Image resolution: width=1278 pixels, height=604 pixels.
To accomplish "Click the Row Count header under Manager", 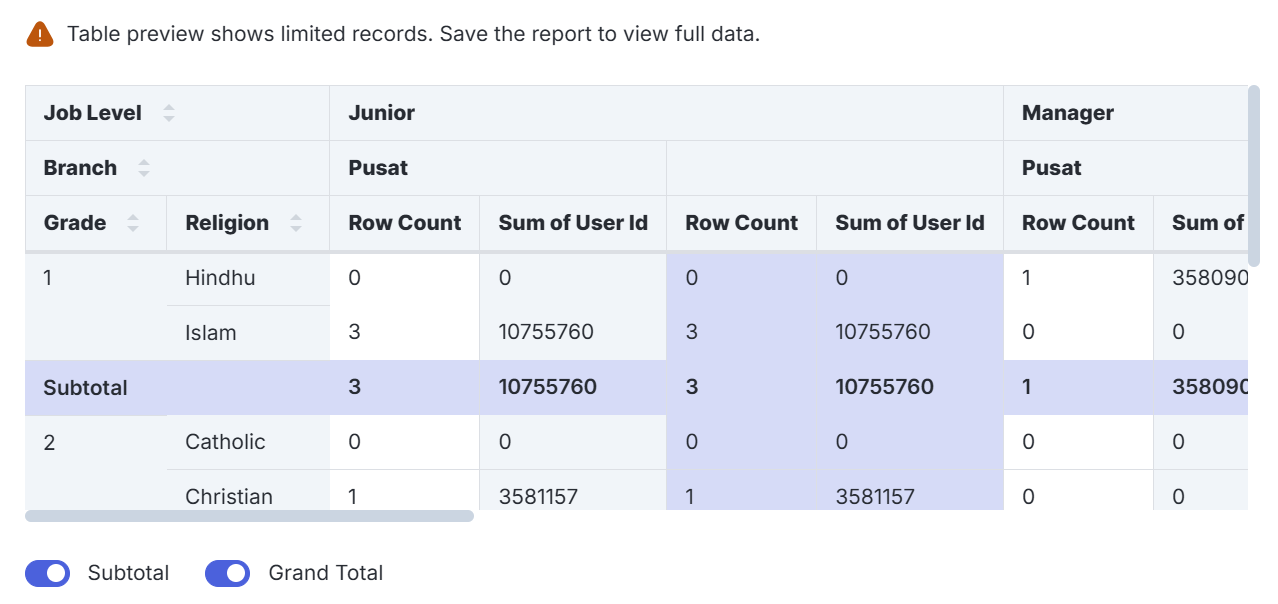I will coord(1078,223).
